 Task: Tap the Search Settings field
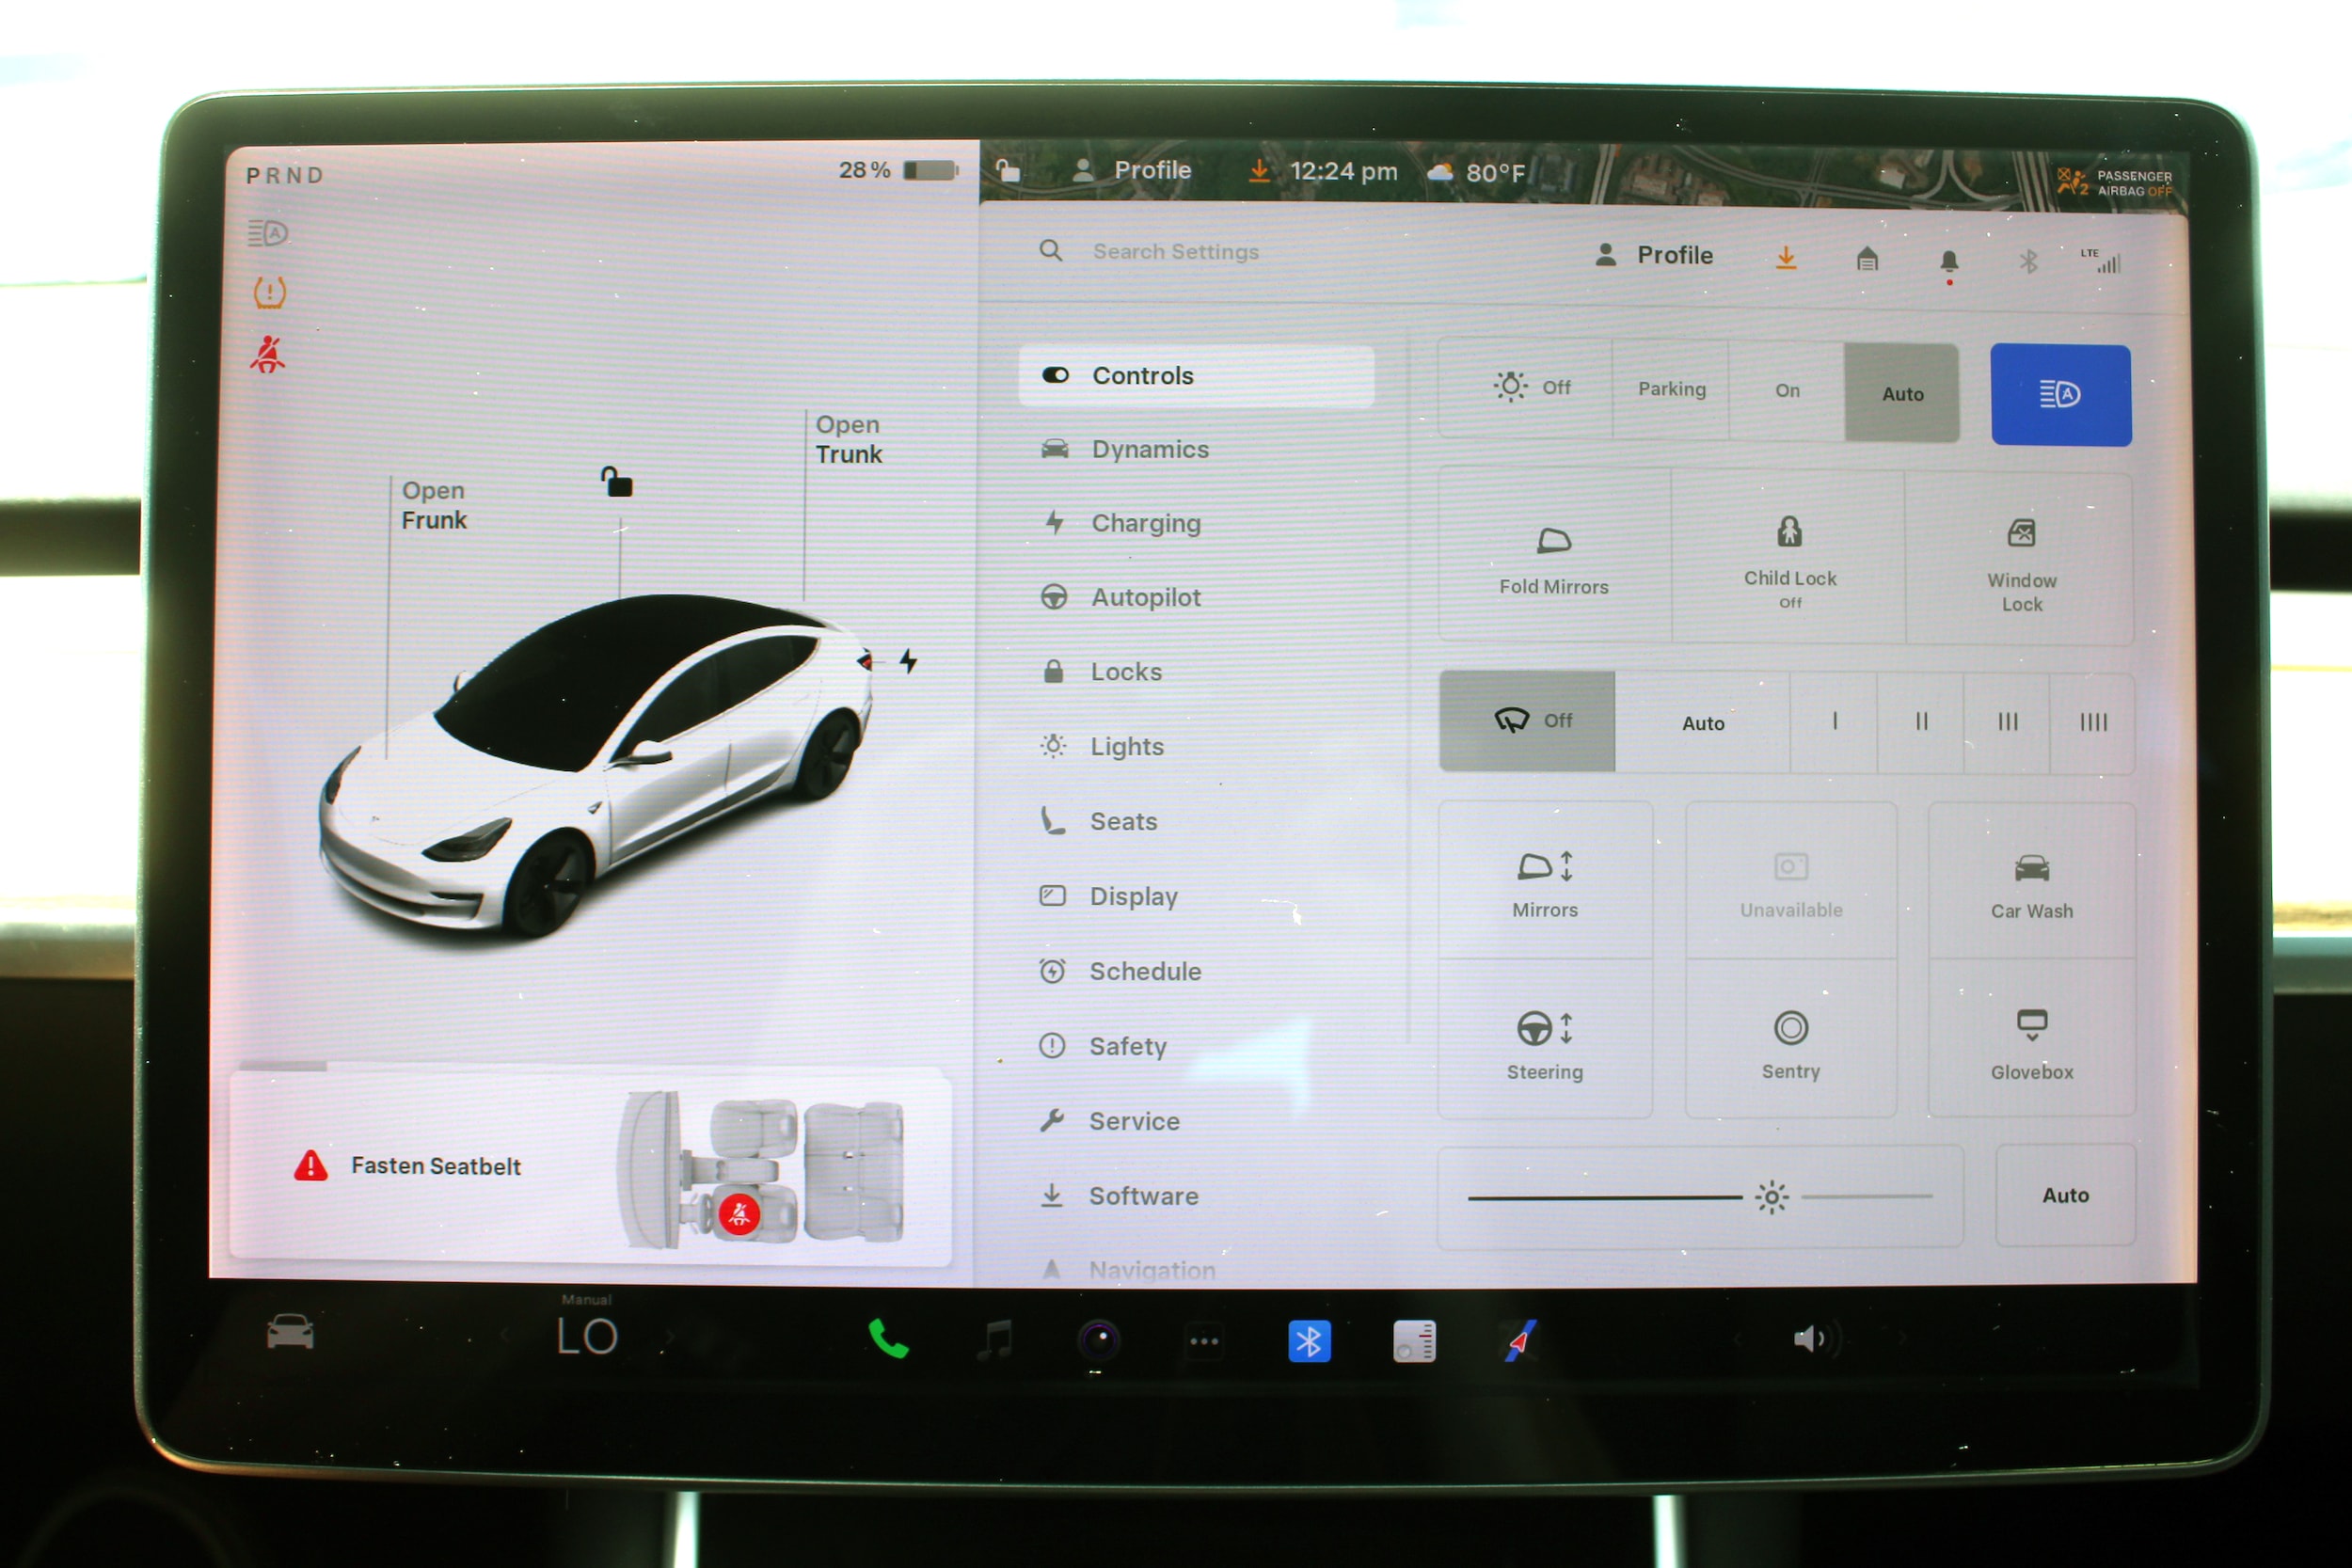[1176, 252]
